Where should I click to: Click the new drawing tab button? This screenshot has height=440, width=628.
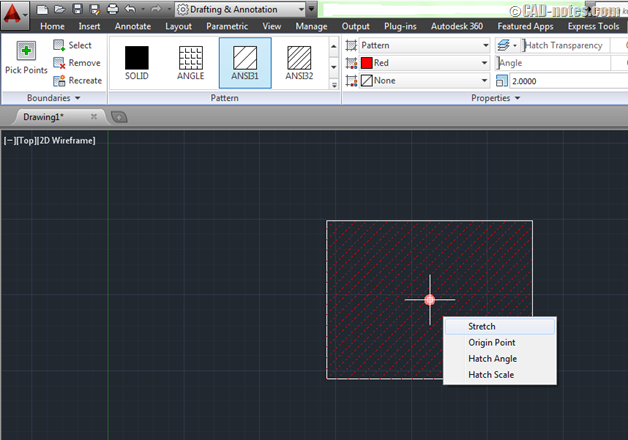pyautogui.click(x=118, y=117)
